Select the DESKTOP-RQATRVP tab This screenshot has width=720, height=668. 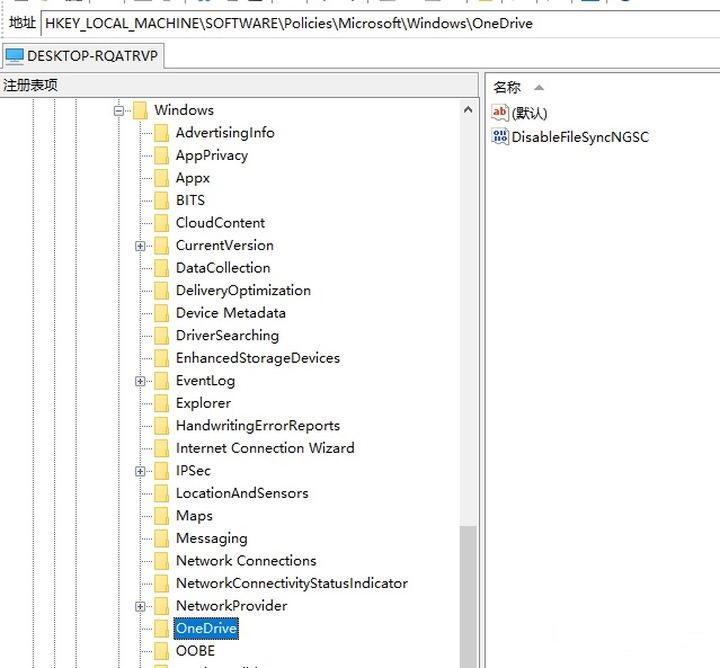pos(82,56)
